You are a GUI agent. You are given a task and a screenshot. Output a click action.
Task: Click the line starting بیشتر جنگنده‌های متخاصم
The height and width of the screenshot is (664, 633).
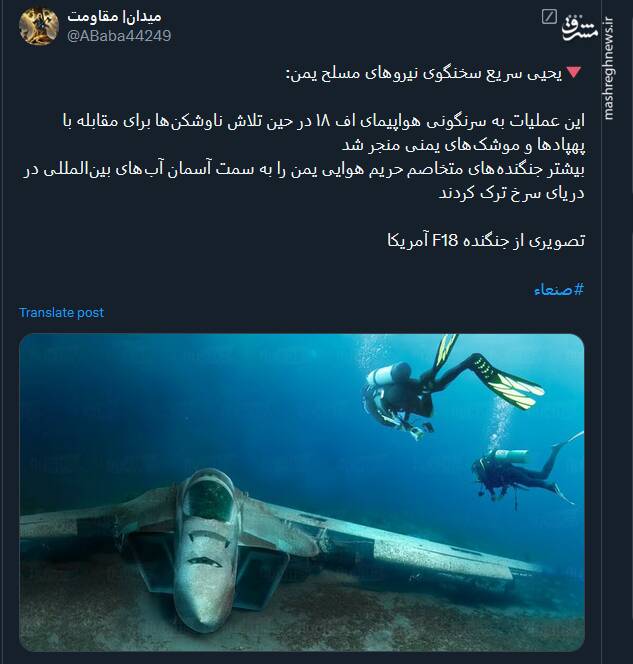tap(304, 169)
